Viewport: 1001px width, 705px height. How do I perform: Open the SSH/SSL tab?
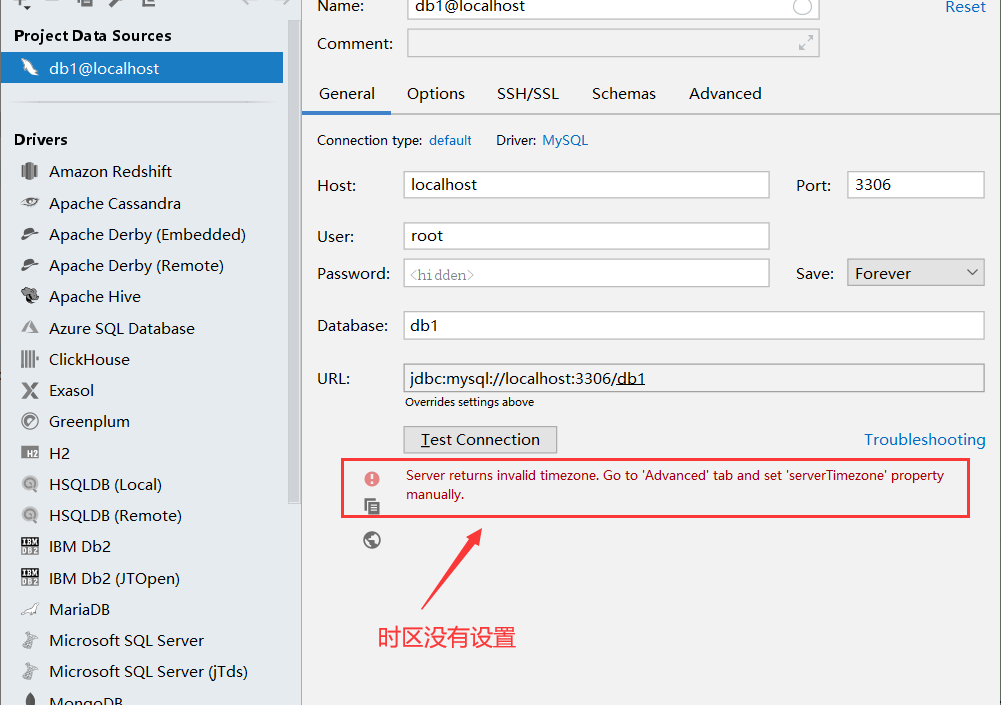pos(528,93)
